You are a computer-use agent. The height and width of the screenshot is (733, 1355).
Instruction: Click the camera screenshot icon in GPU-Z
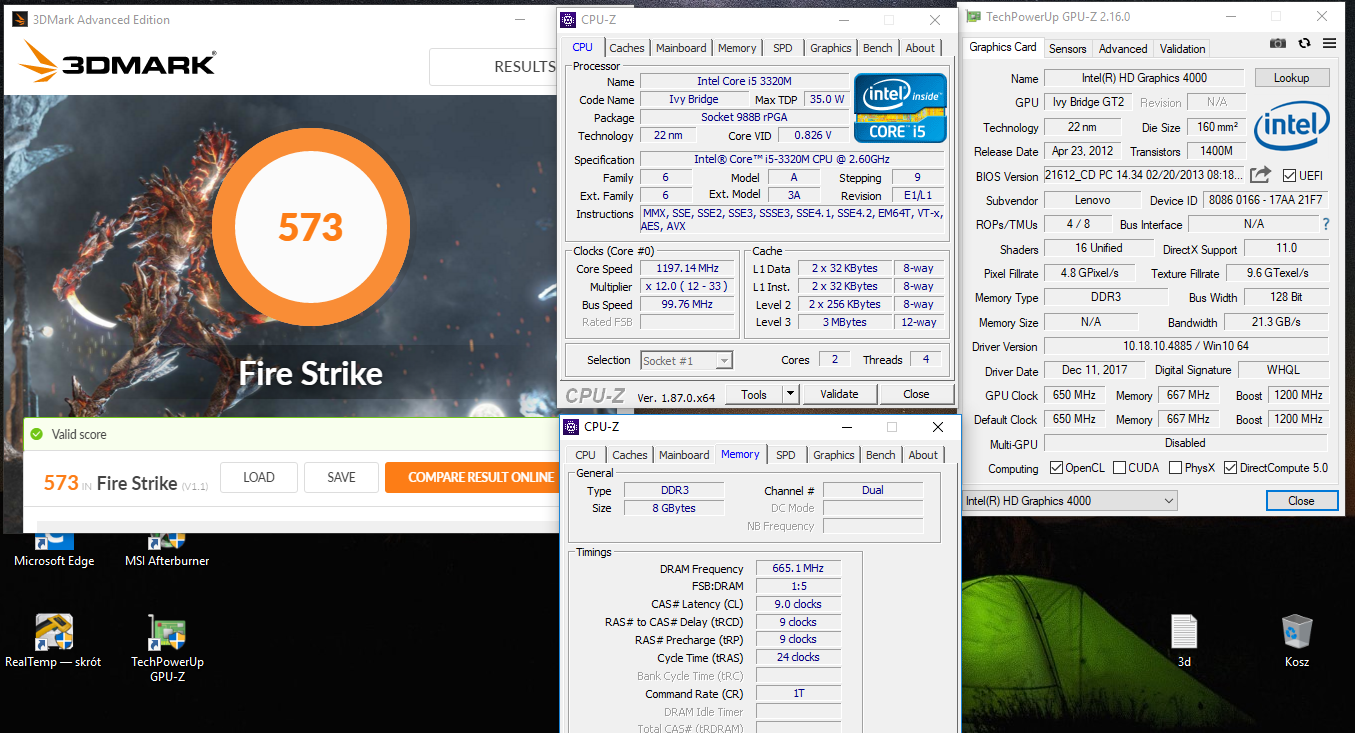click(x=1278, y=44)
